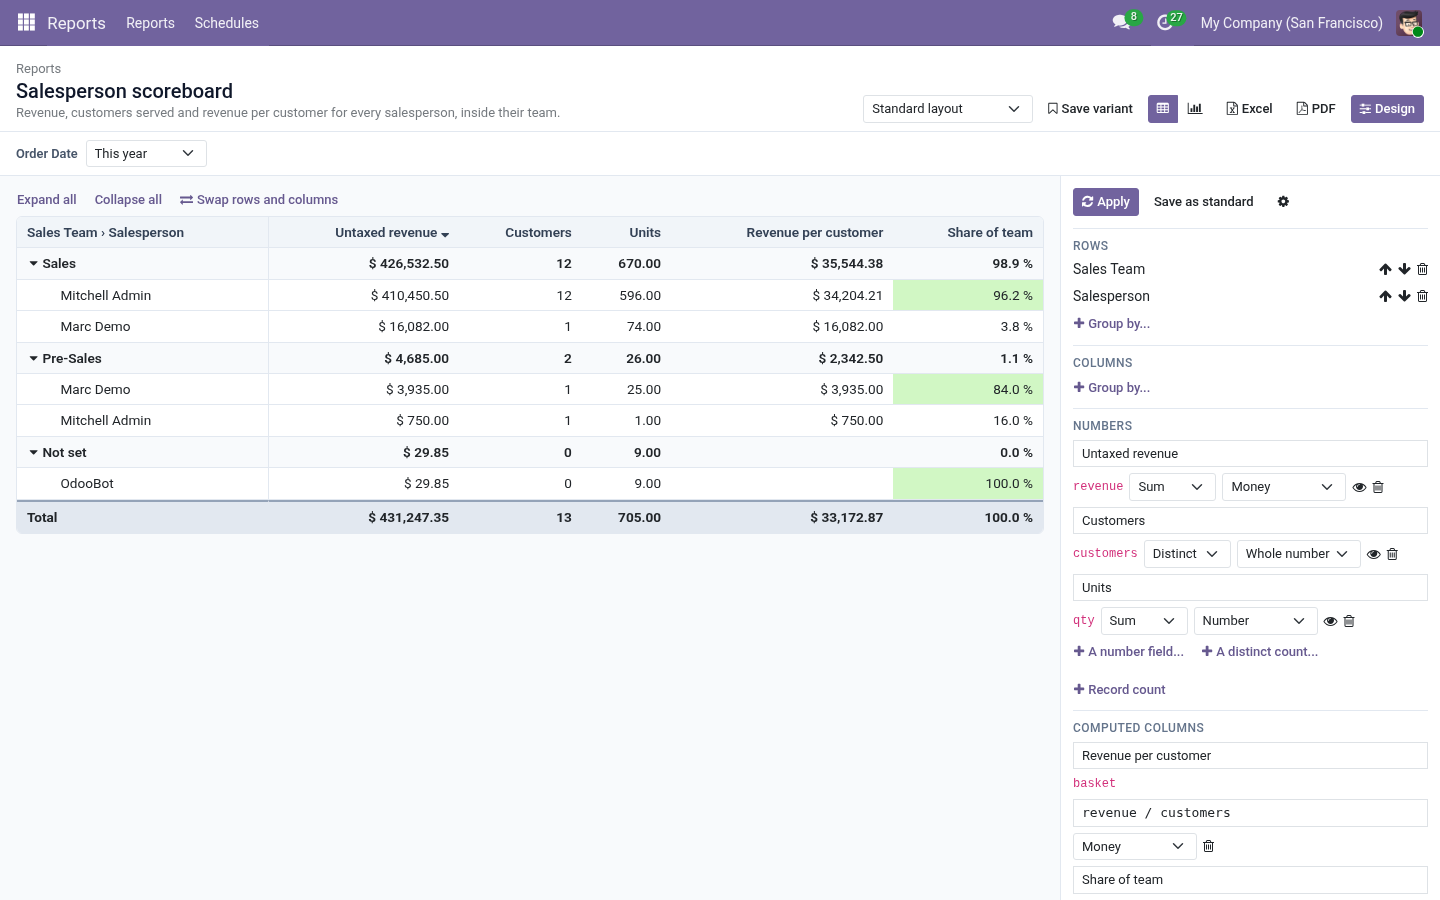Open the Standard layout dropdown
The image size is (1440, 900).
(947, 109)
